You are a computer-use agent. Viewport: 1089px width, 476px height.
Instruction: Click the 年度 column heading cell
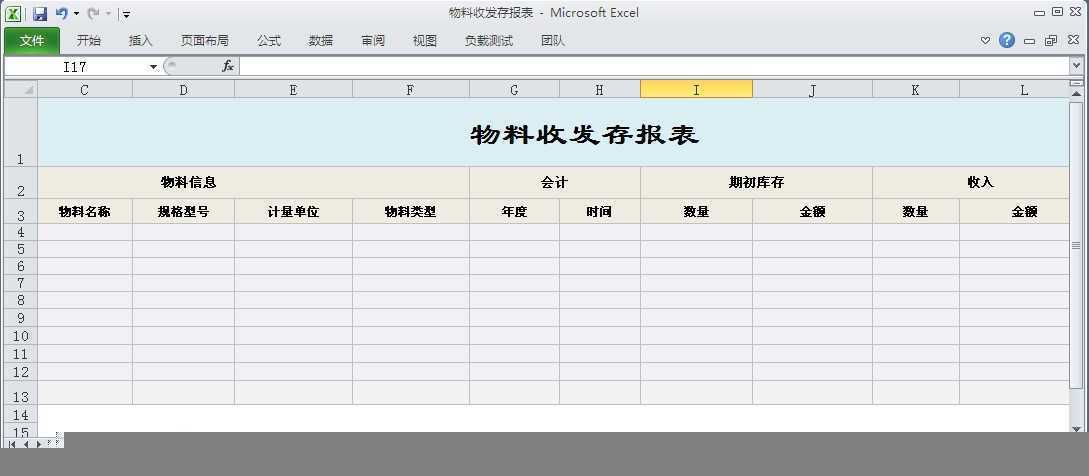click(x=514, y=211)
